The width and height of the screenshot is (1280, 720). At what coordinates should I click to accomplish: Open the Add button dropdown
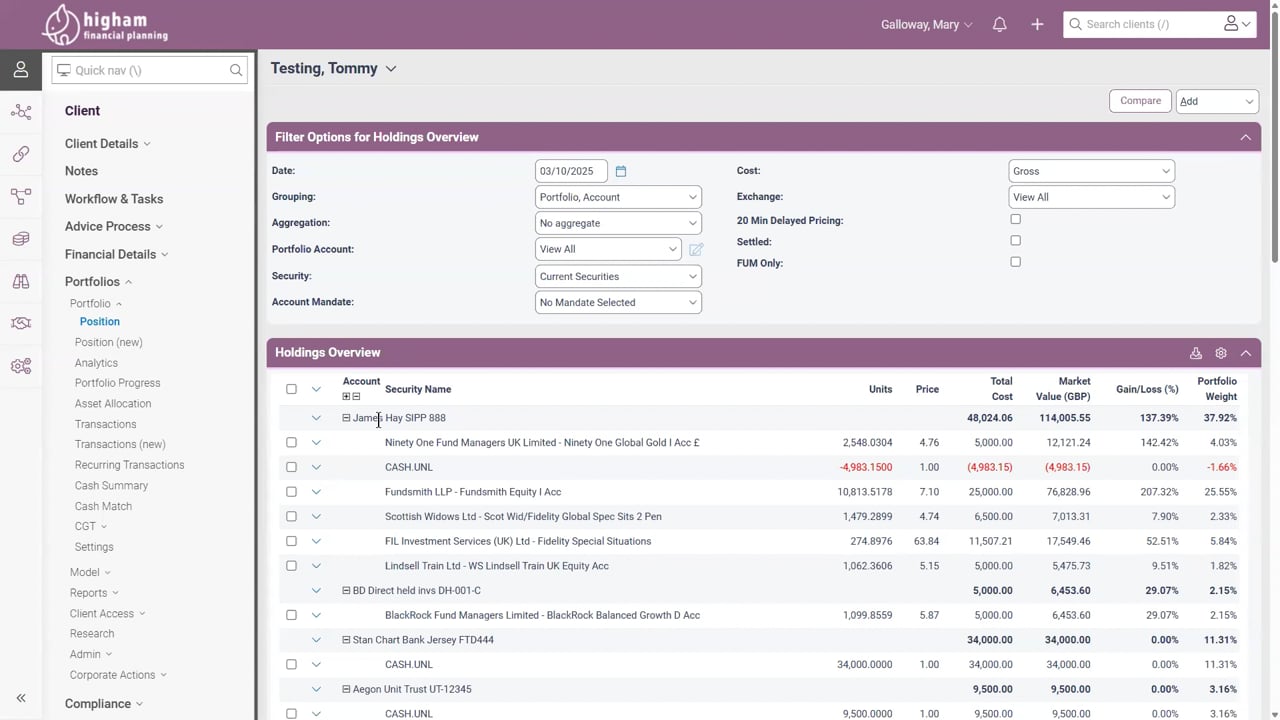tap(1217, 101)
